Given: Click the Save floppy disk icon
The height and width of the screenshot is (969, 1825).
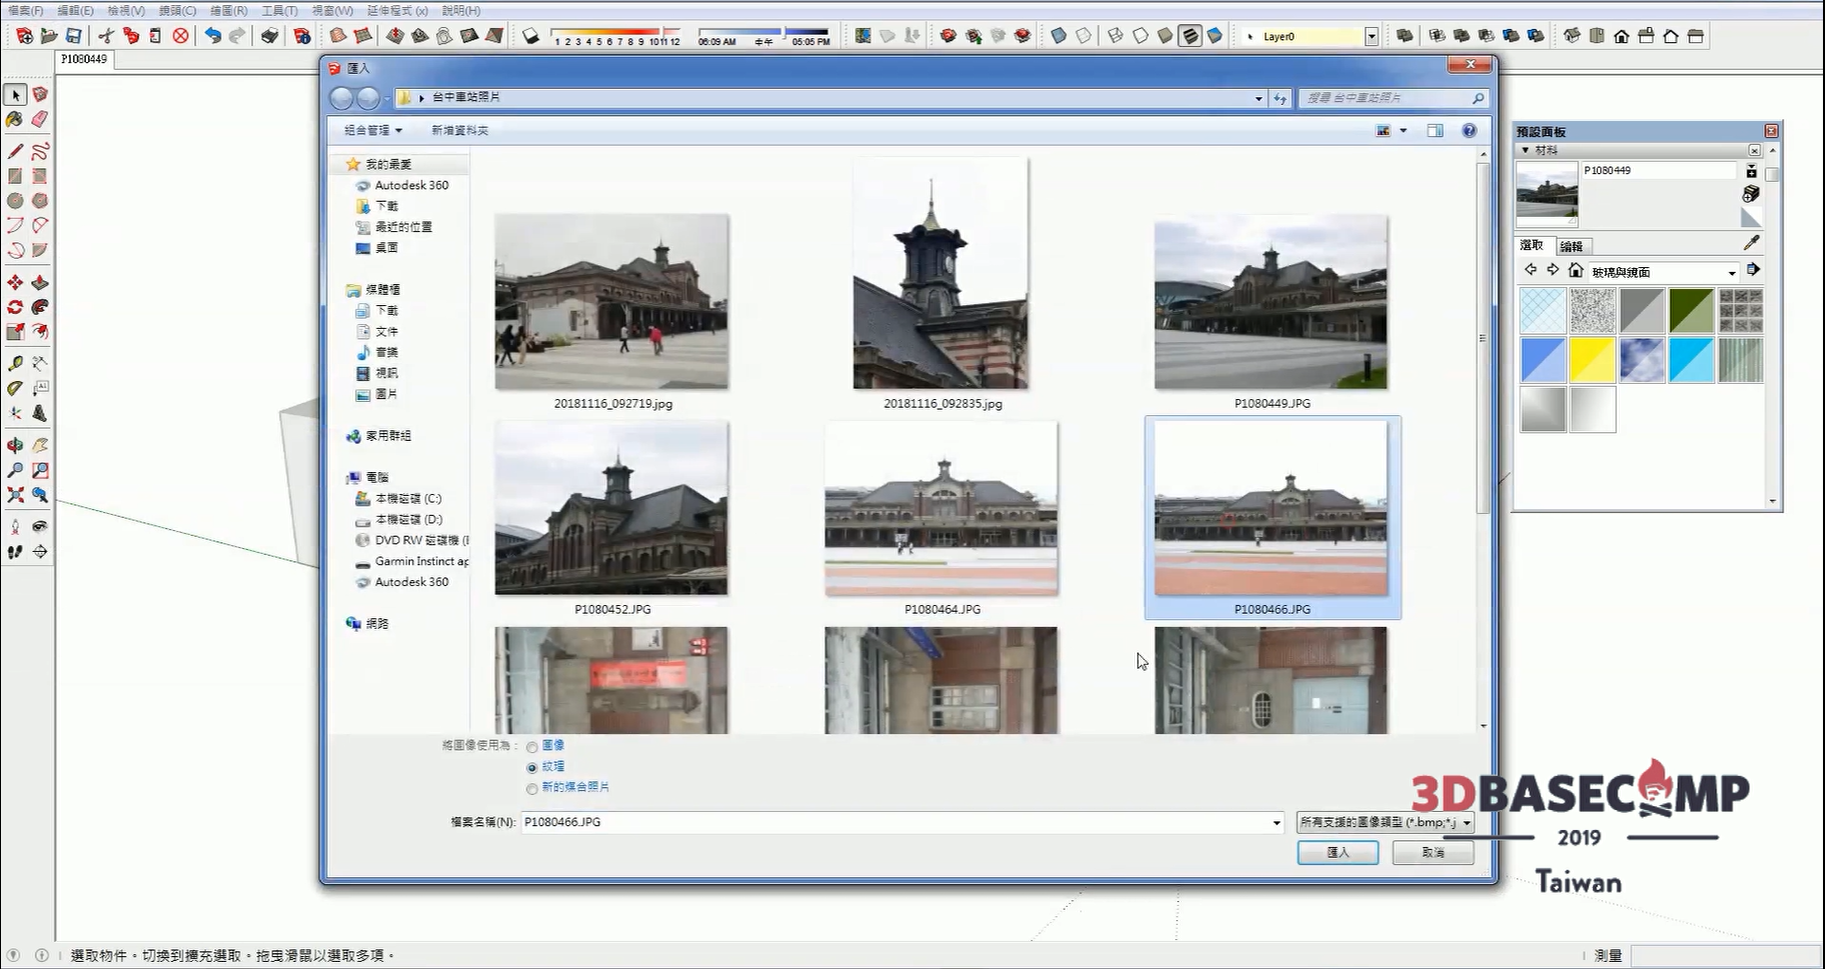Looking at the screenshot, I should [x=74, y=36].
